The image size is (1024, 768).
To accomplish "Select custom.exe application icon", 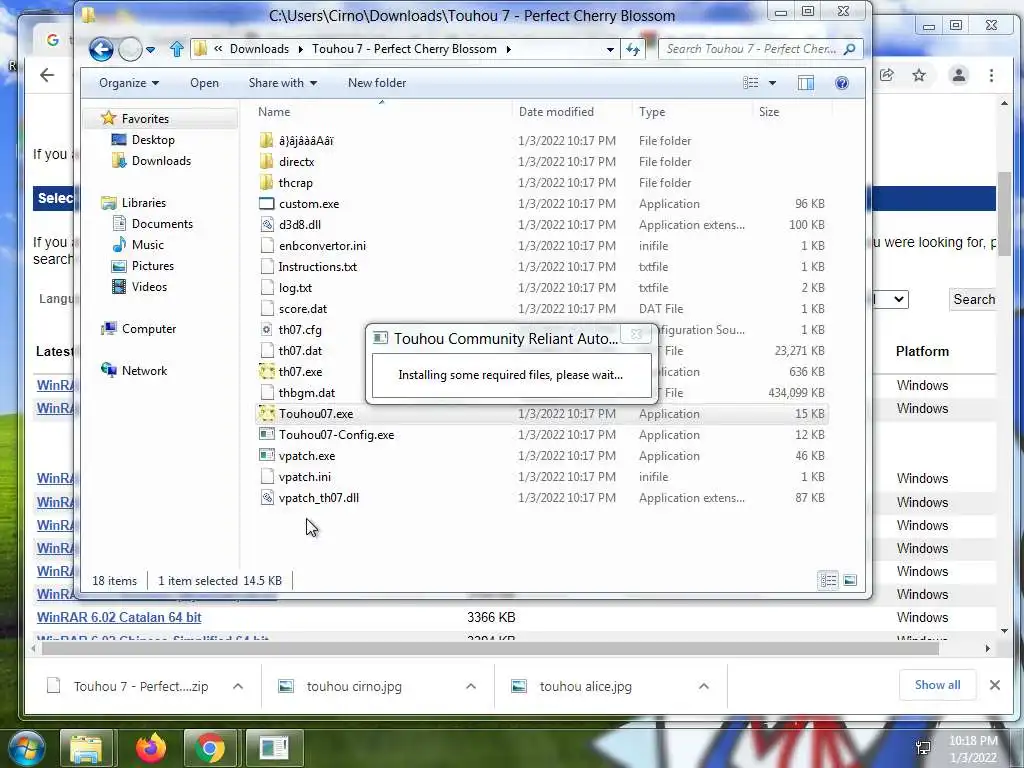I will (266, 204).
